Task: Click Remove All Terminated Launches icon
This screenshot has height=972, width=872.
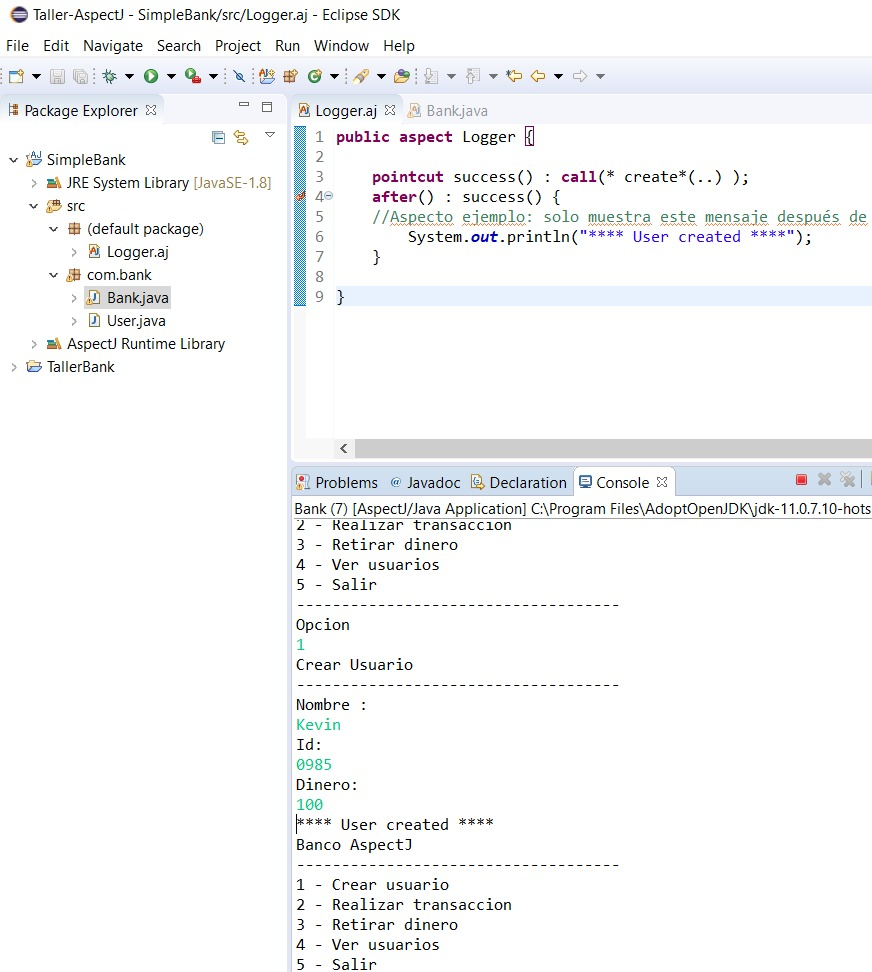Action: coord(847,479)
